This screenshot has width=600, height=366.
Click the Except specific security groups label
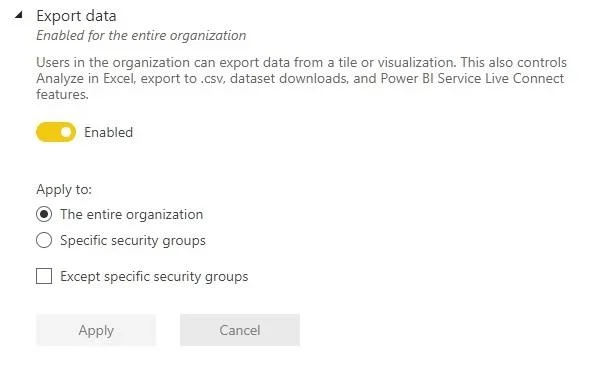(x=154, y=276)
